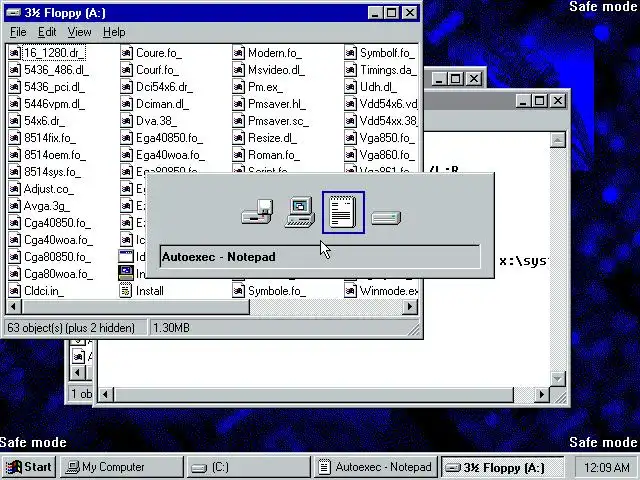Click the 8514fix.fo_ file icon

pyautogui.click(x=14, y=138)
